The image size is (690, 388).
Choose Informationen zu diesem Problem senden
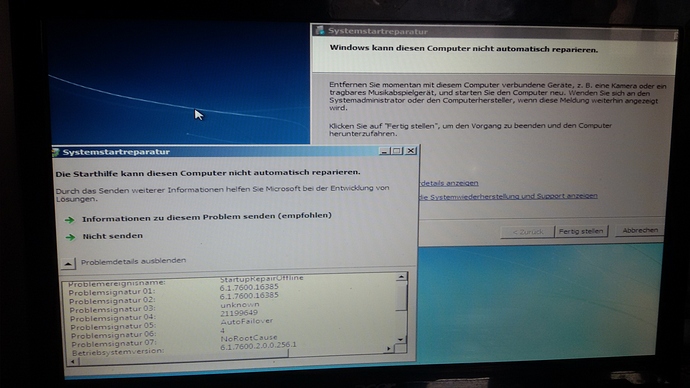[x=207, y=216]
